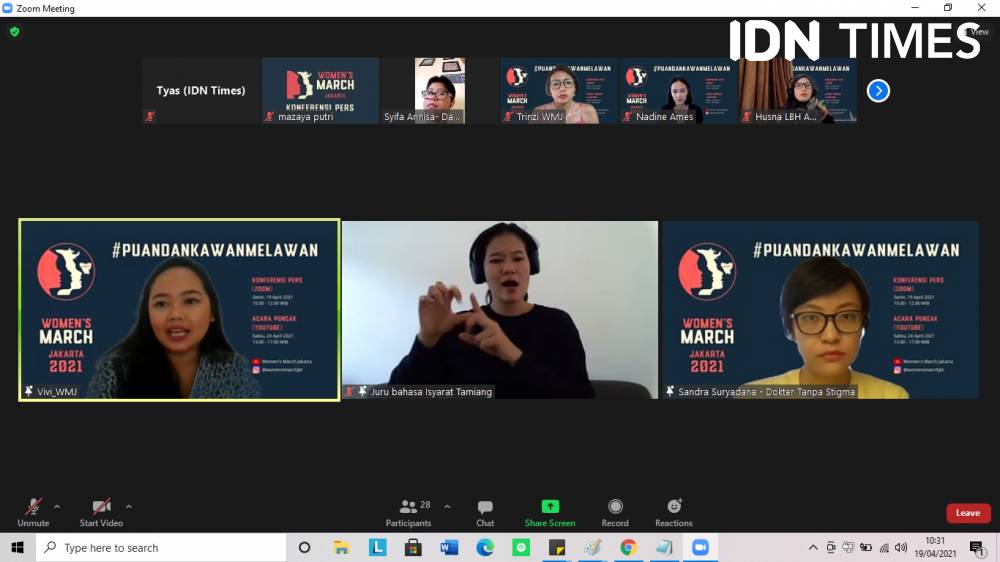Open the battery status tray icon
Viewport: 1000px width, 562px height.
[865, 548]
